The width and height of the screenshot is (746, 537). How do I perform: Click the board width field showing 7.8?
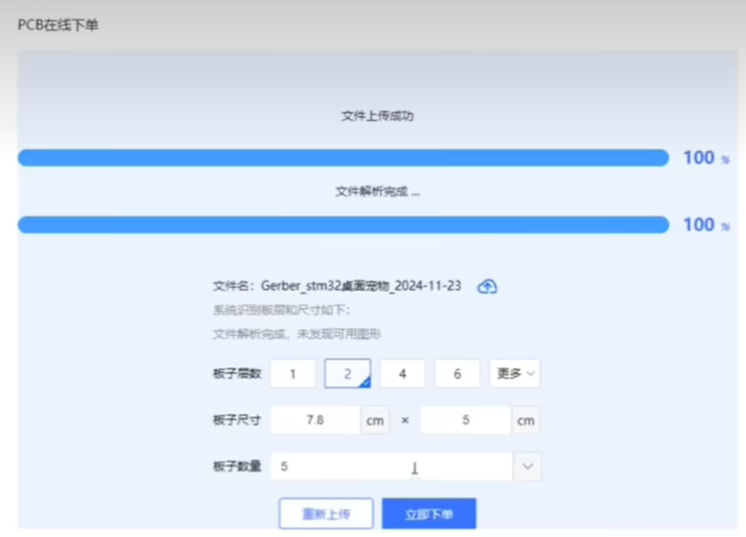click(315, 420)
